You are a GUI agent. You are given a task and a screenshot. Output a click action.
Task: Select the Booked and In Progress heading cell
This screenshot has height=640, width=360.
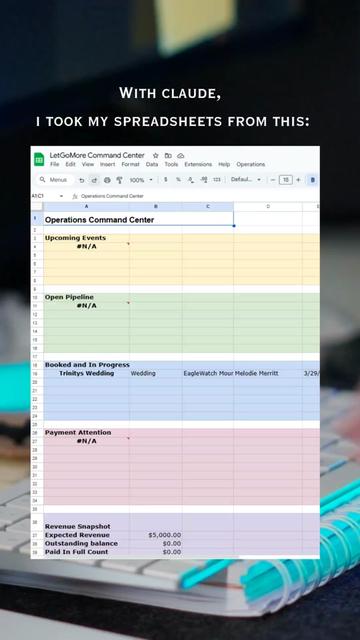click(87, 365)
